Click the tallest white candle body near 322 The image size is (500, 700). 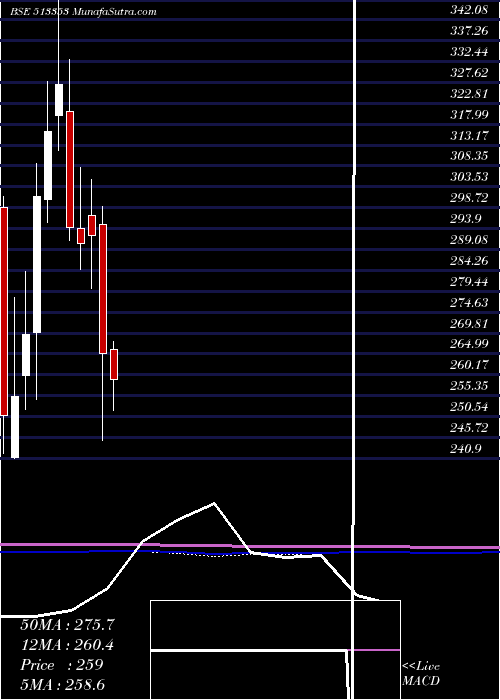[x=59, y=100]
